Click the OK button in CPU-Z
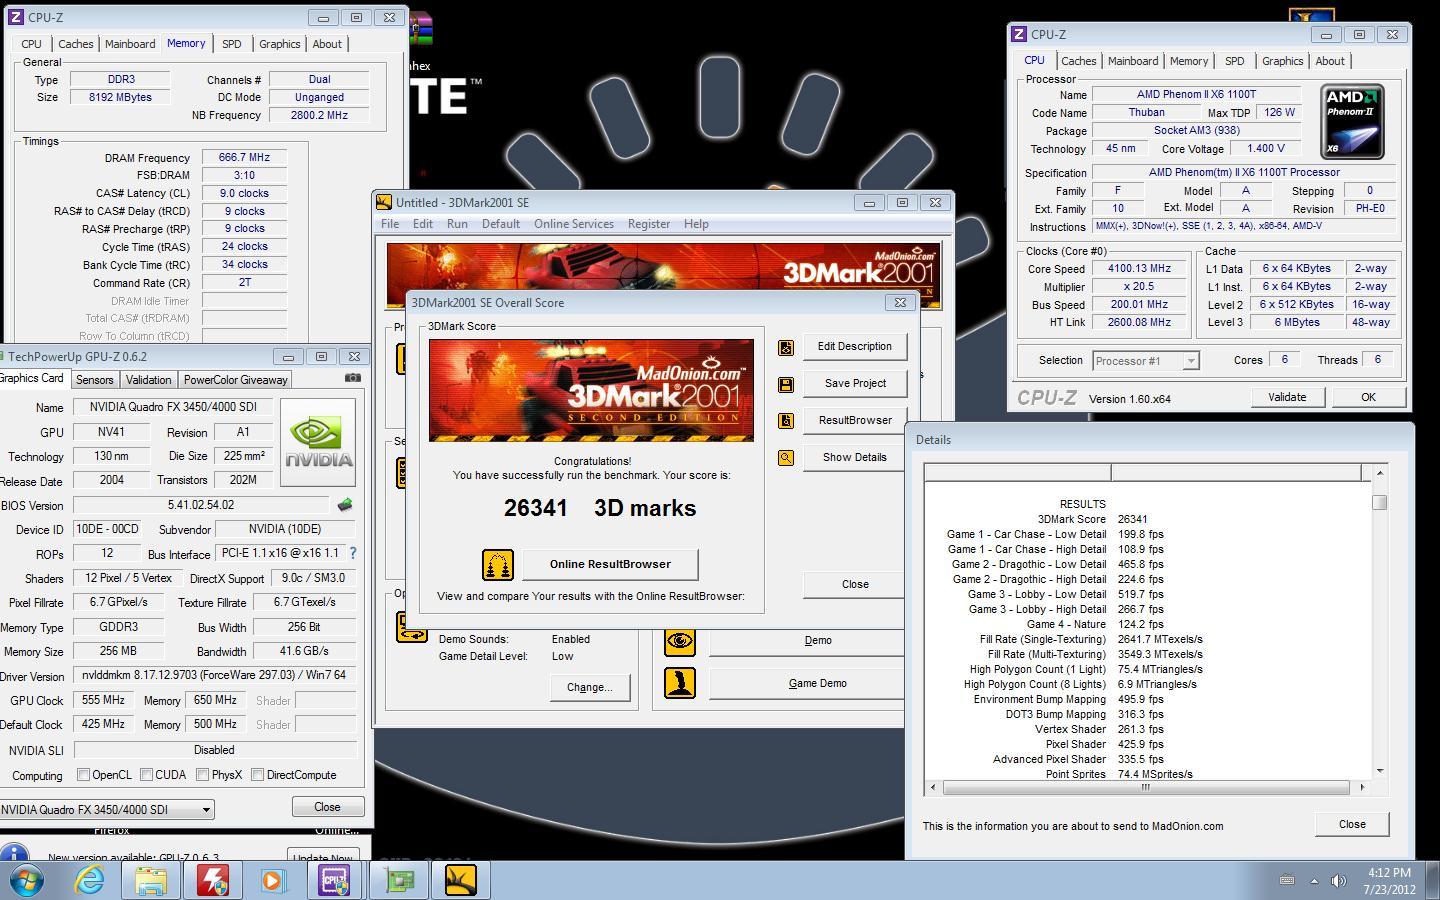Screen dimensions: 1440x900 [x=1368, y=397]
